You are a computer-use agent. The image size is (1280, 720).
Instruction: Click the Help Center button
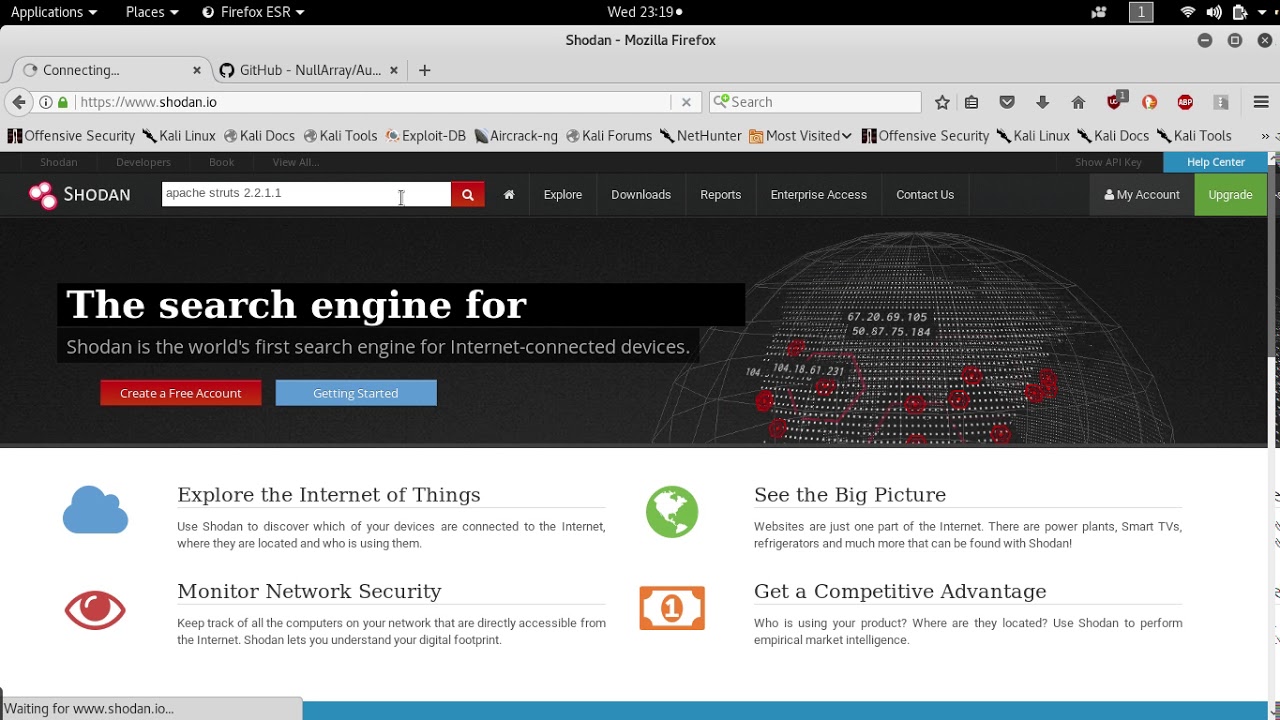pyautogui.click(x=1215, y=162)
